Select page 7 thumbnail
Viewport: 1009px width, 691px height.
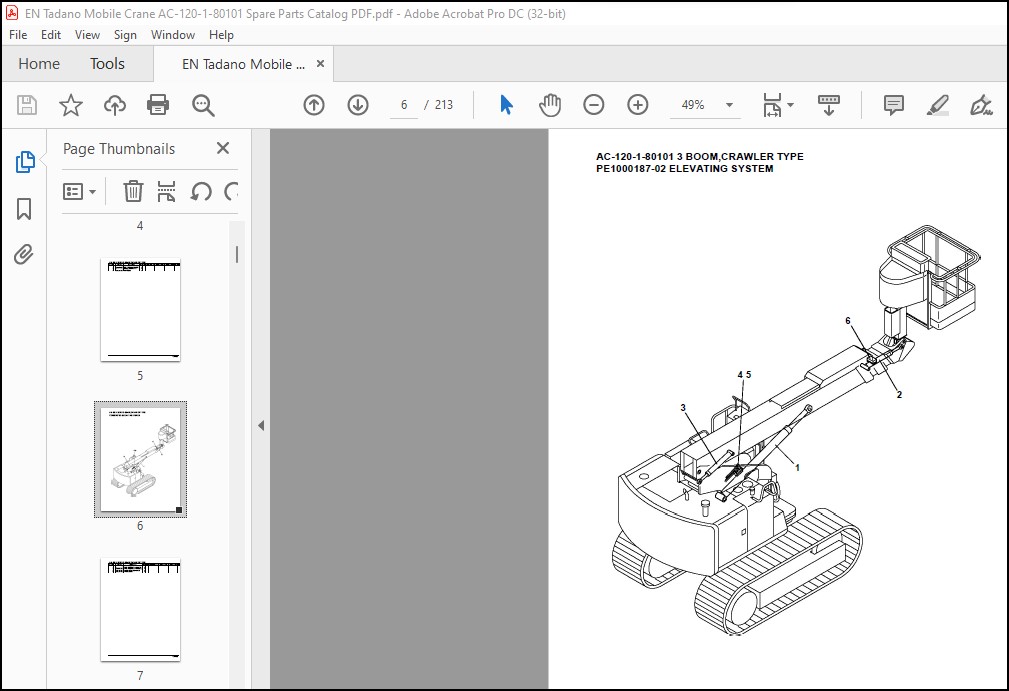[x=140, y=610]
